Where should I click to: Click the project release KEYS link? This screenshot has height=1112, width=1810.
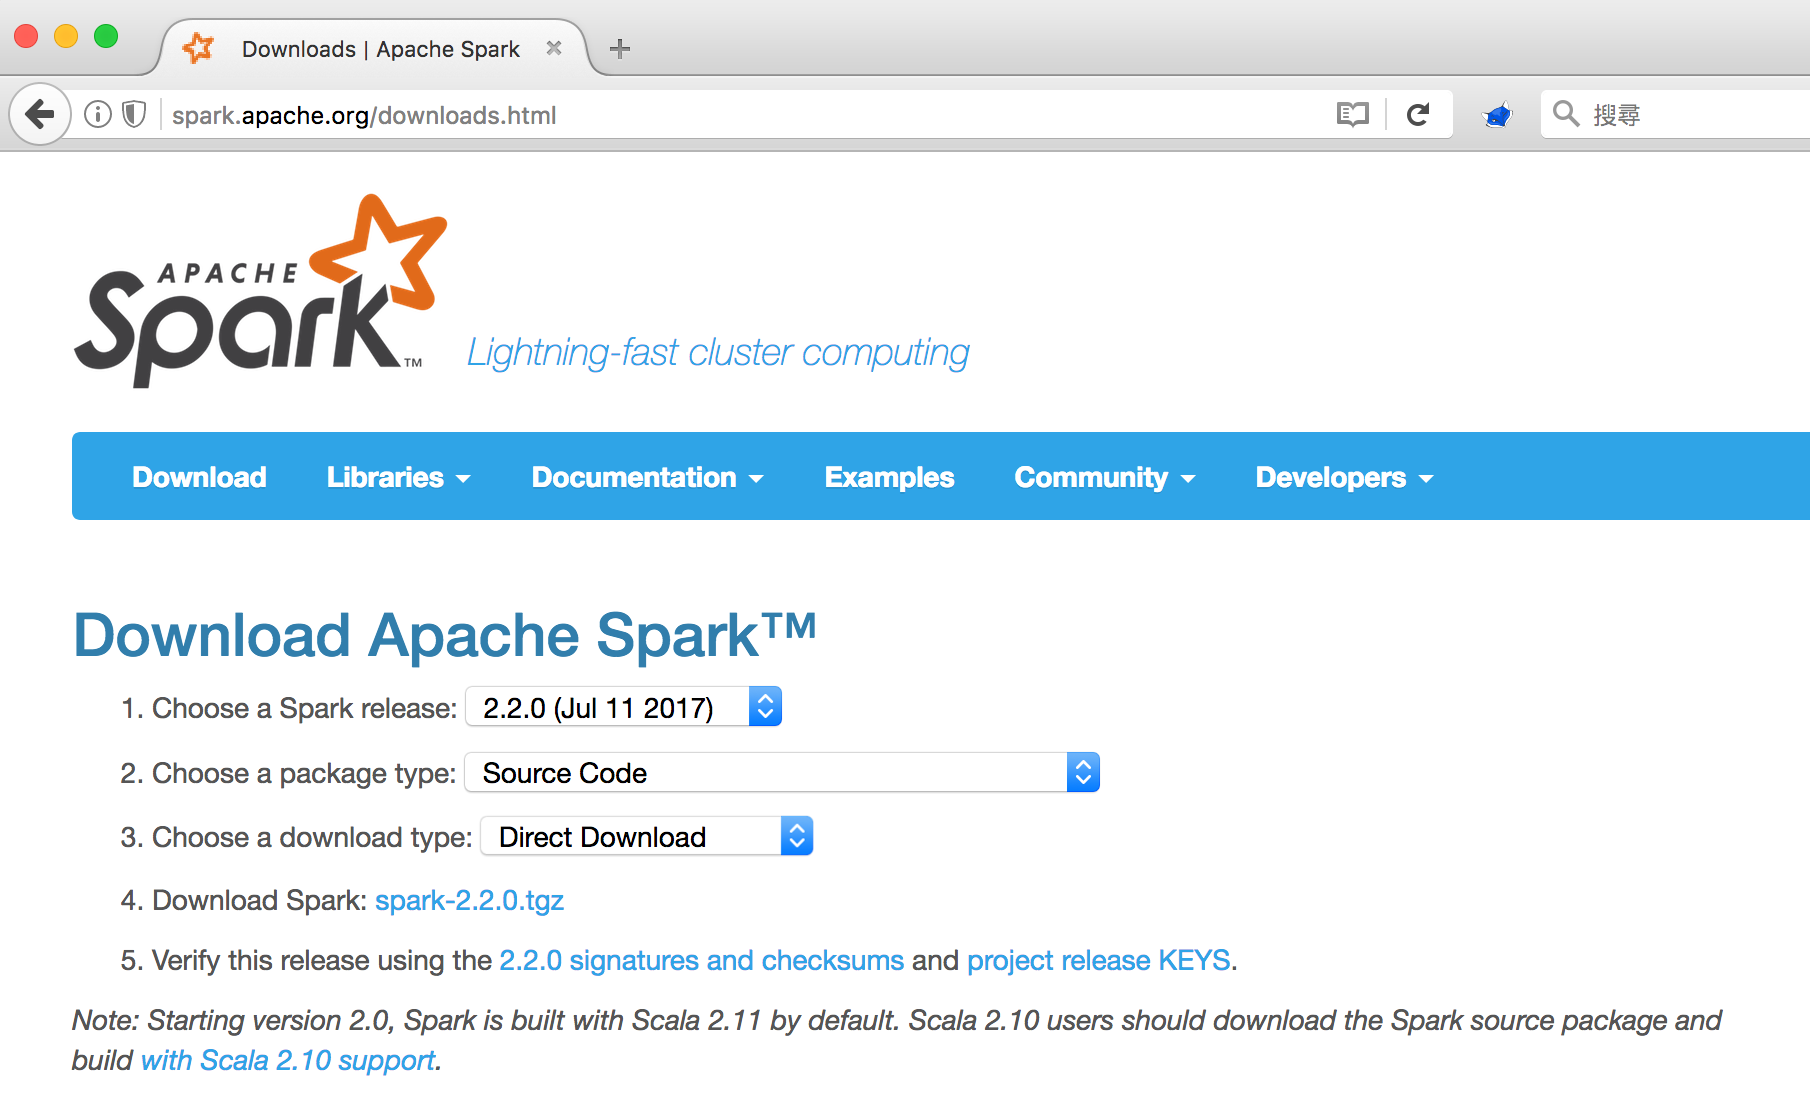[x=1098, y=960]
